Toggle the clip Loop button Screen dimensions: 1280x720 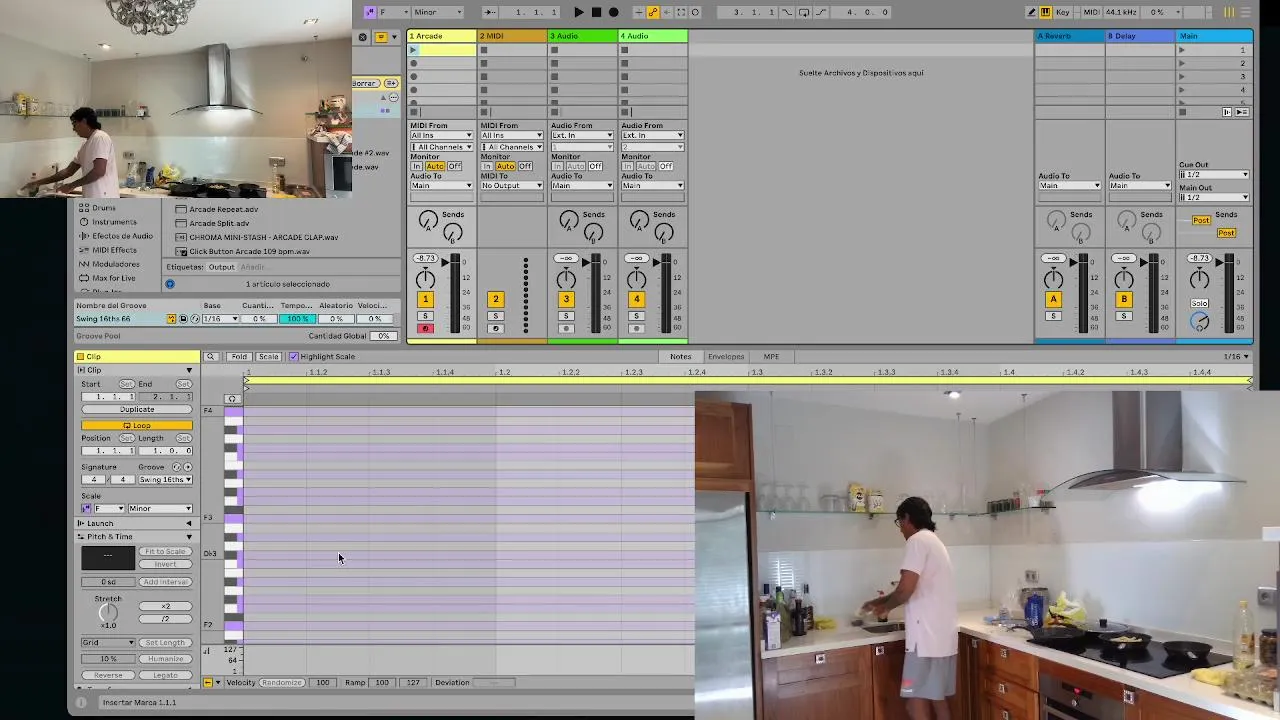click(x=136, y=425)
